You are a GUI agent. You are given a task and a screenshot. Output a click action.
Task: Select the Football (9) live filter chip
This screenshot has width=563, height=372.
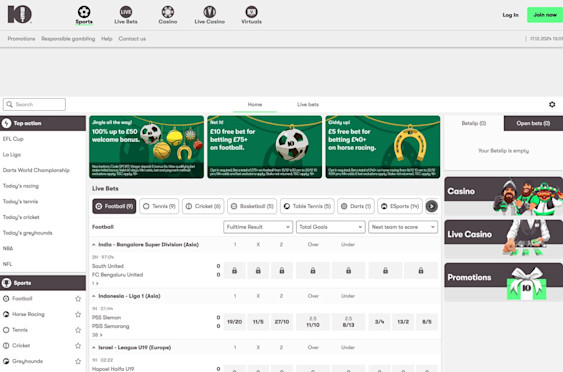114,206
